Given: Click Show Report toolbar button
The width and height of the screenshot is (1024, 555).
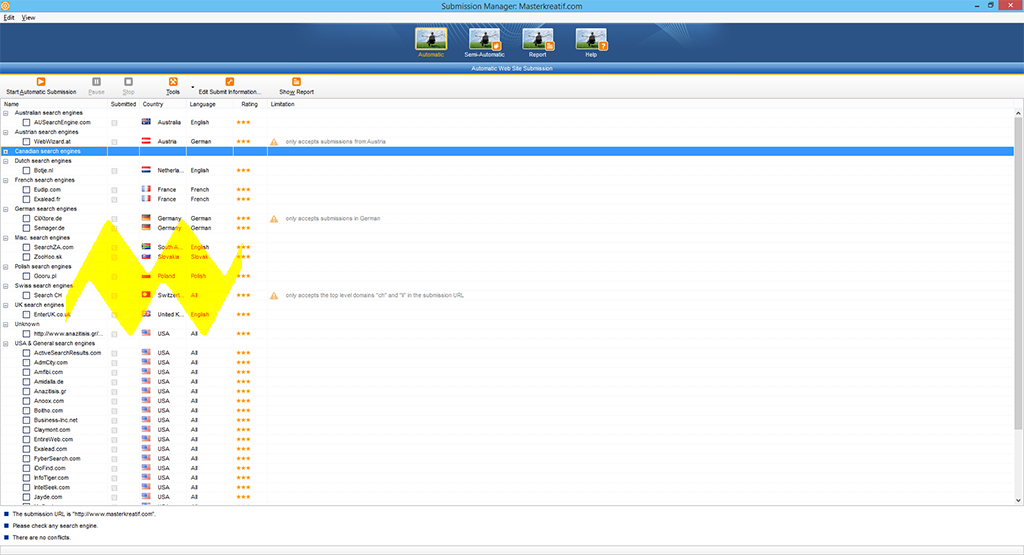Looking at the screenshot, I should tap(296, 86).
